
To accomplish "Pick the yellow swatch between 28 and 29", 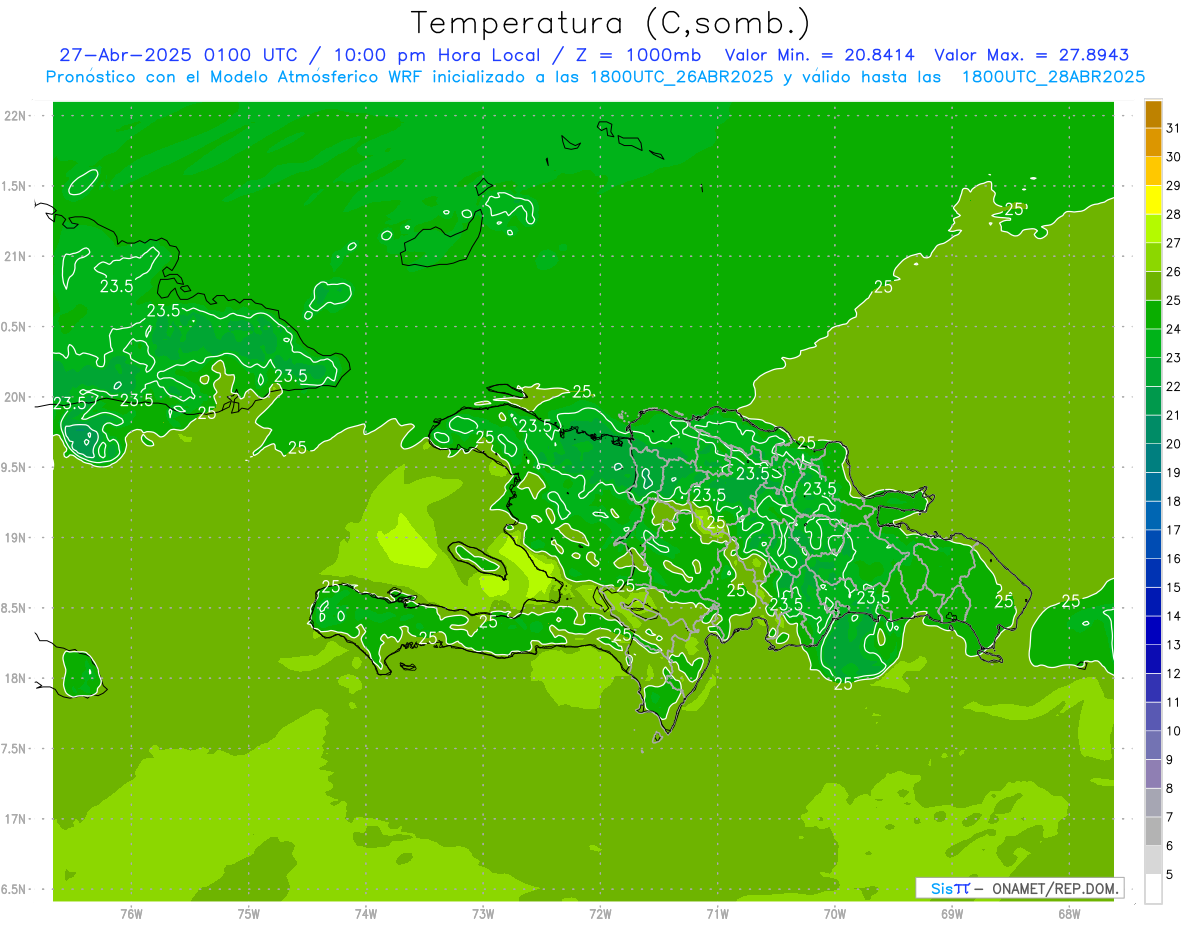I will pyautogui.click(x=1153, y=200).
